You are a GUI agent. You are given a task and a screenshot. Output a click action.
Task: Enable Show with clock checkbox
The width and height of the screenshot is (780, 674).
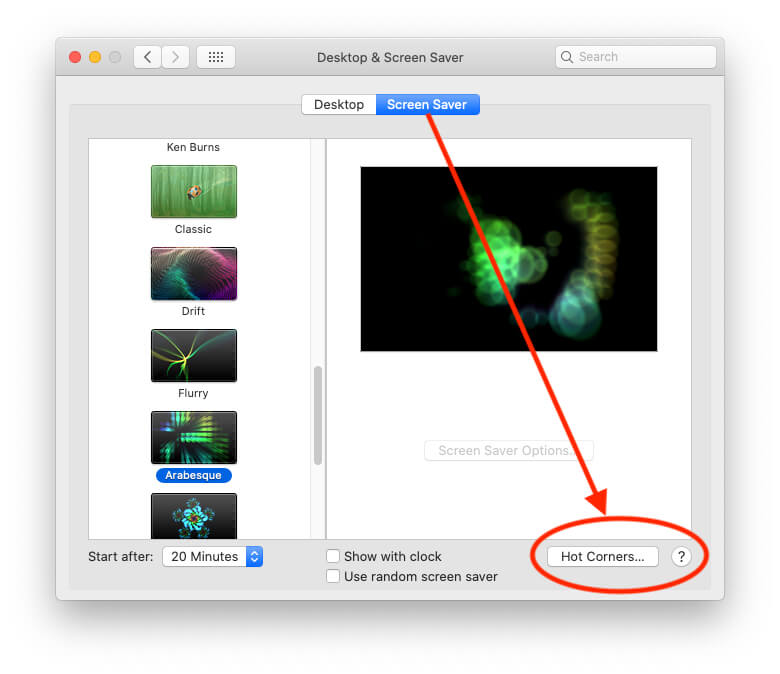tap(333, 556)
